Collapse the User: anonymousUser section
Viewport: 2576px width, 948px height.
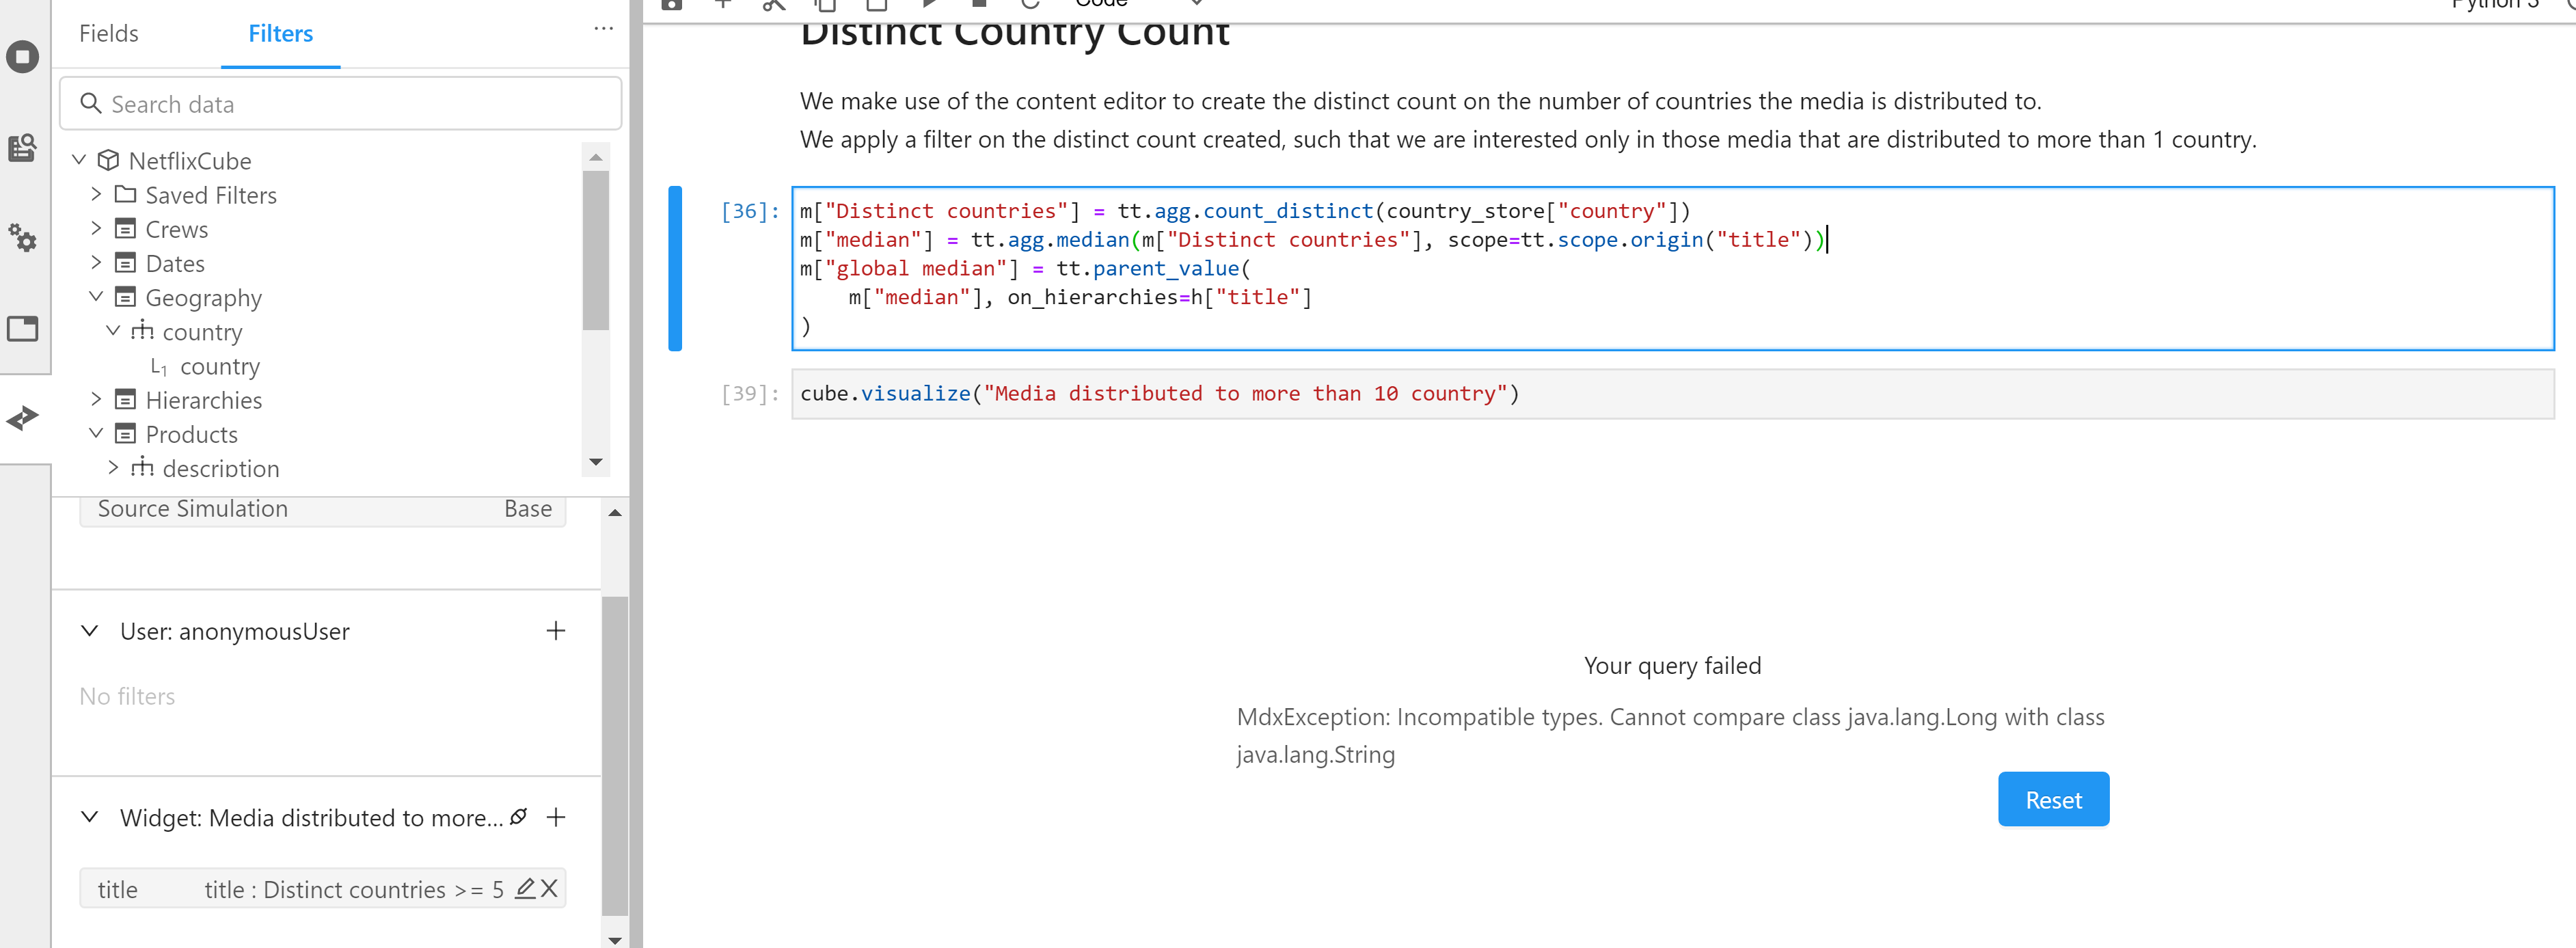90,631
